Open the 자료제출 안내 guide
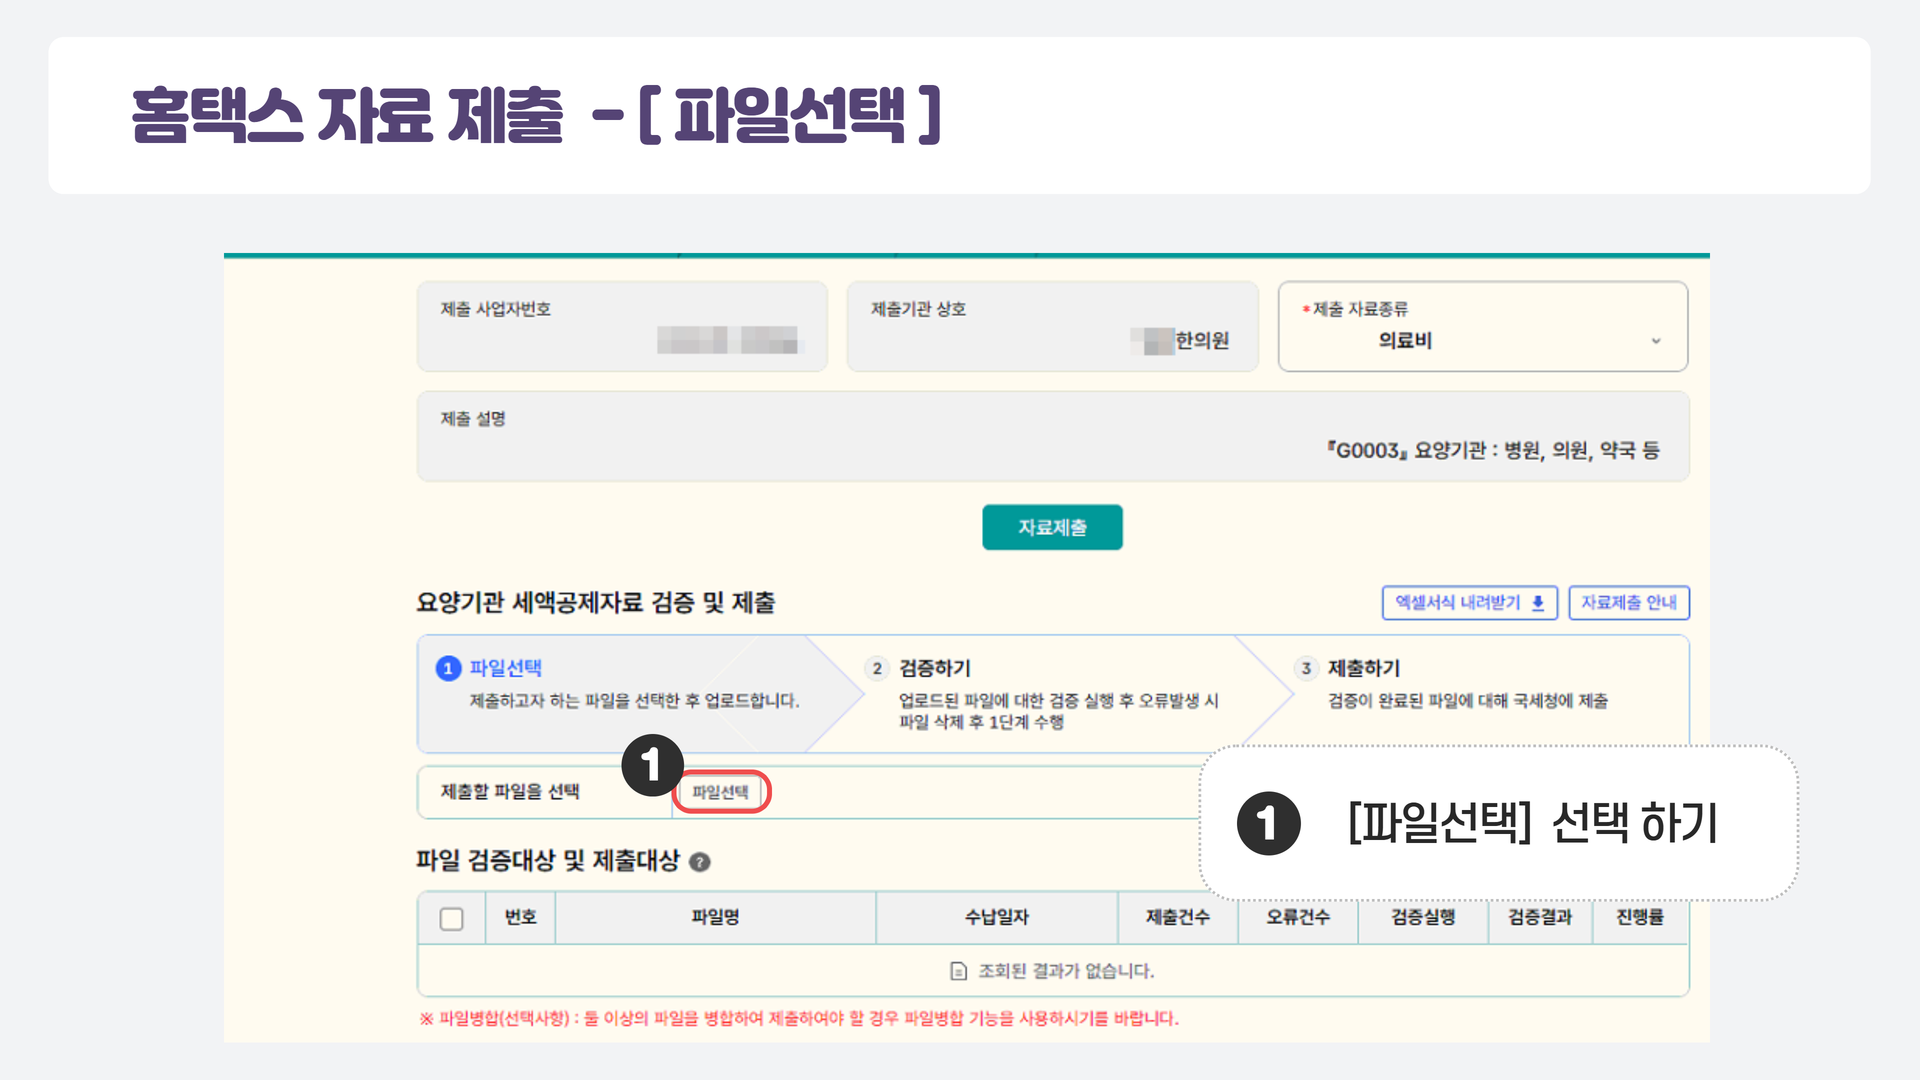 (x=1628, y=602)
